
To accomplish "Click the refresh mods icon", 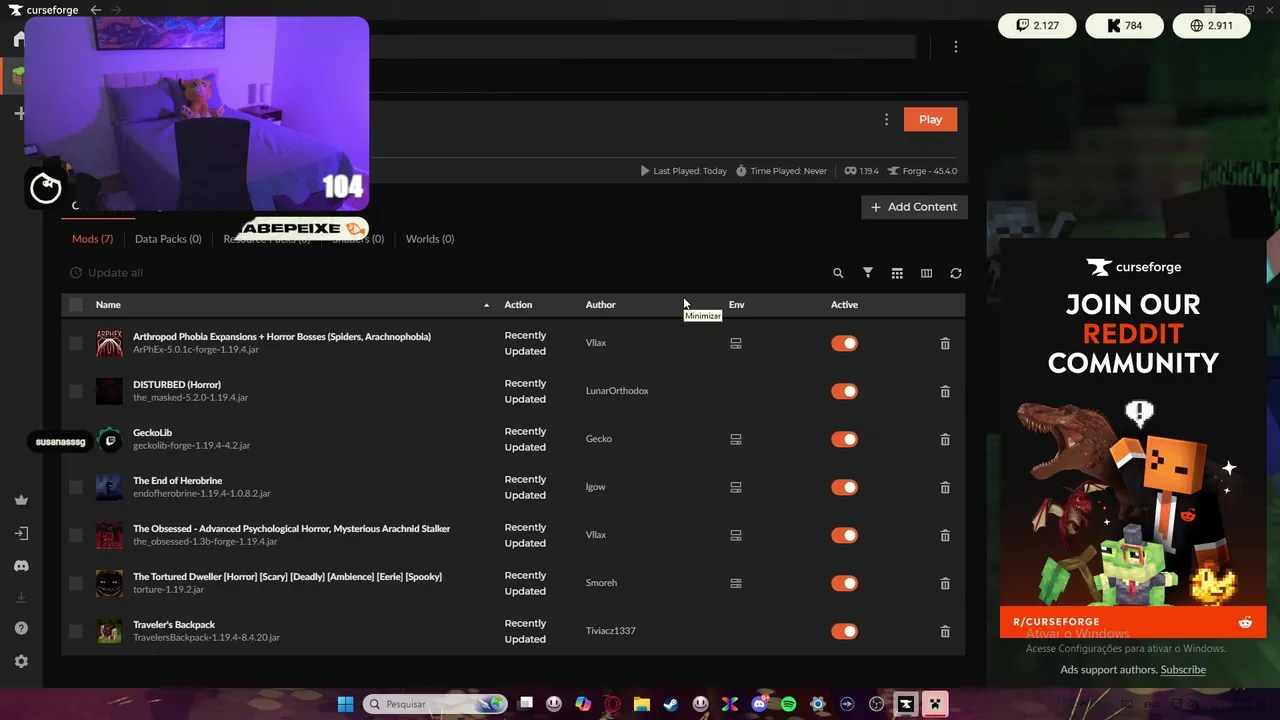I will coord(956,273).
